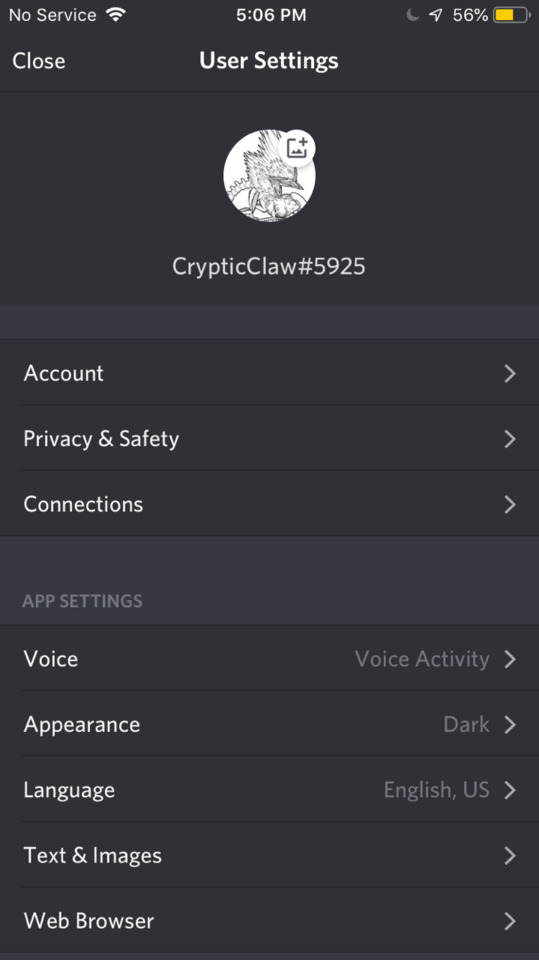Tap the Wi-Fi status icon
Screen dimensions: 539x960
coord(115,15)
